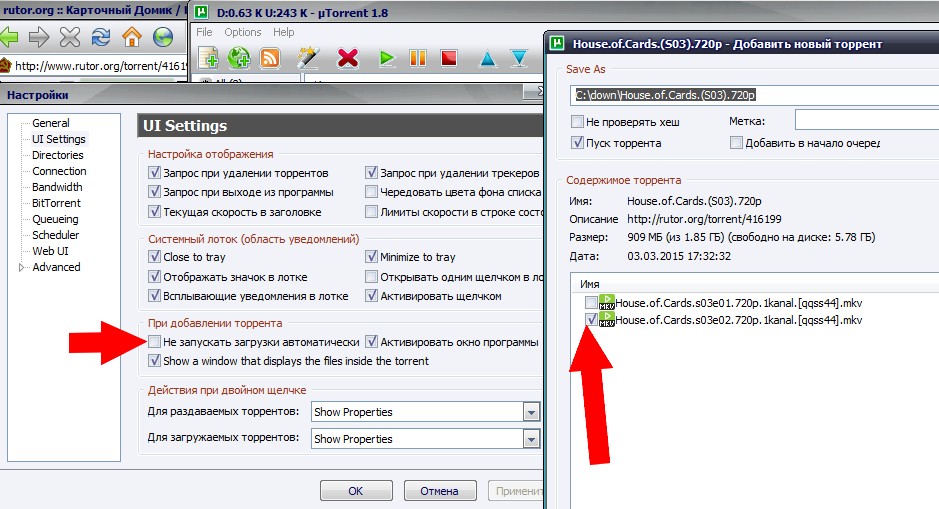Open the 'Для загружаемых торрентов' dropdown
Screen dimensions: 939x509
(530, 439)
